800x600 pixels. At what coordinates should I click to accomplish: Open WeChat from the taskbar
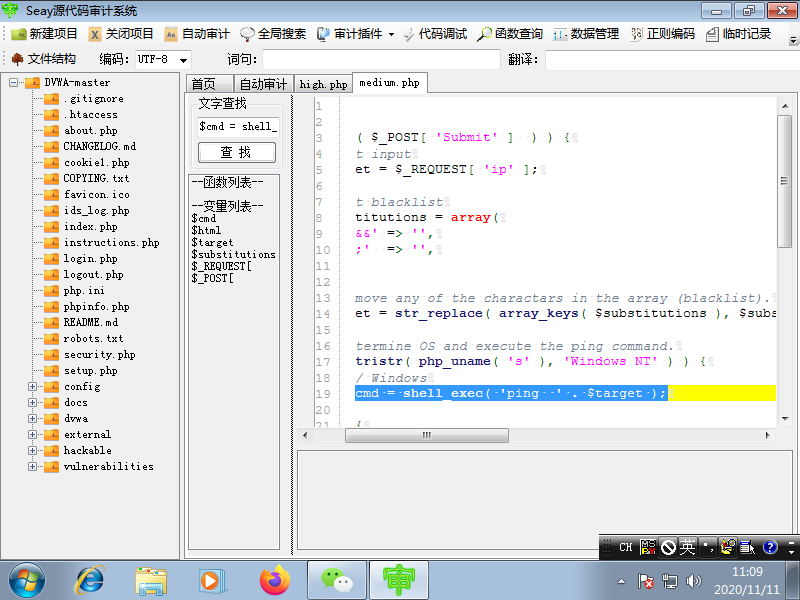coord(337,578)
